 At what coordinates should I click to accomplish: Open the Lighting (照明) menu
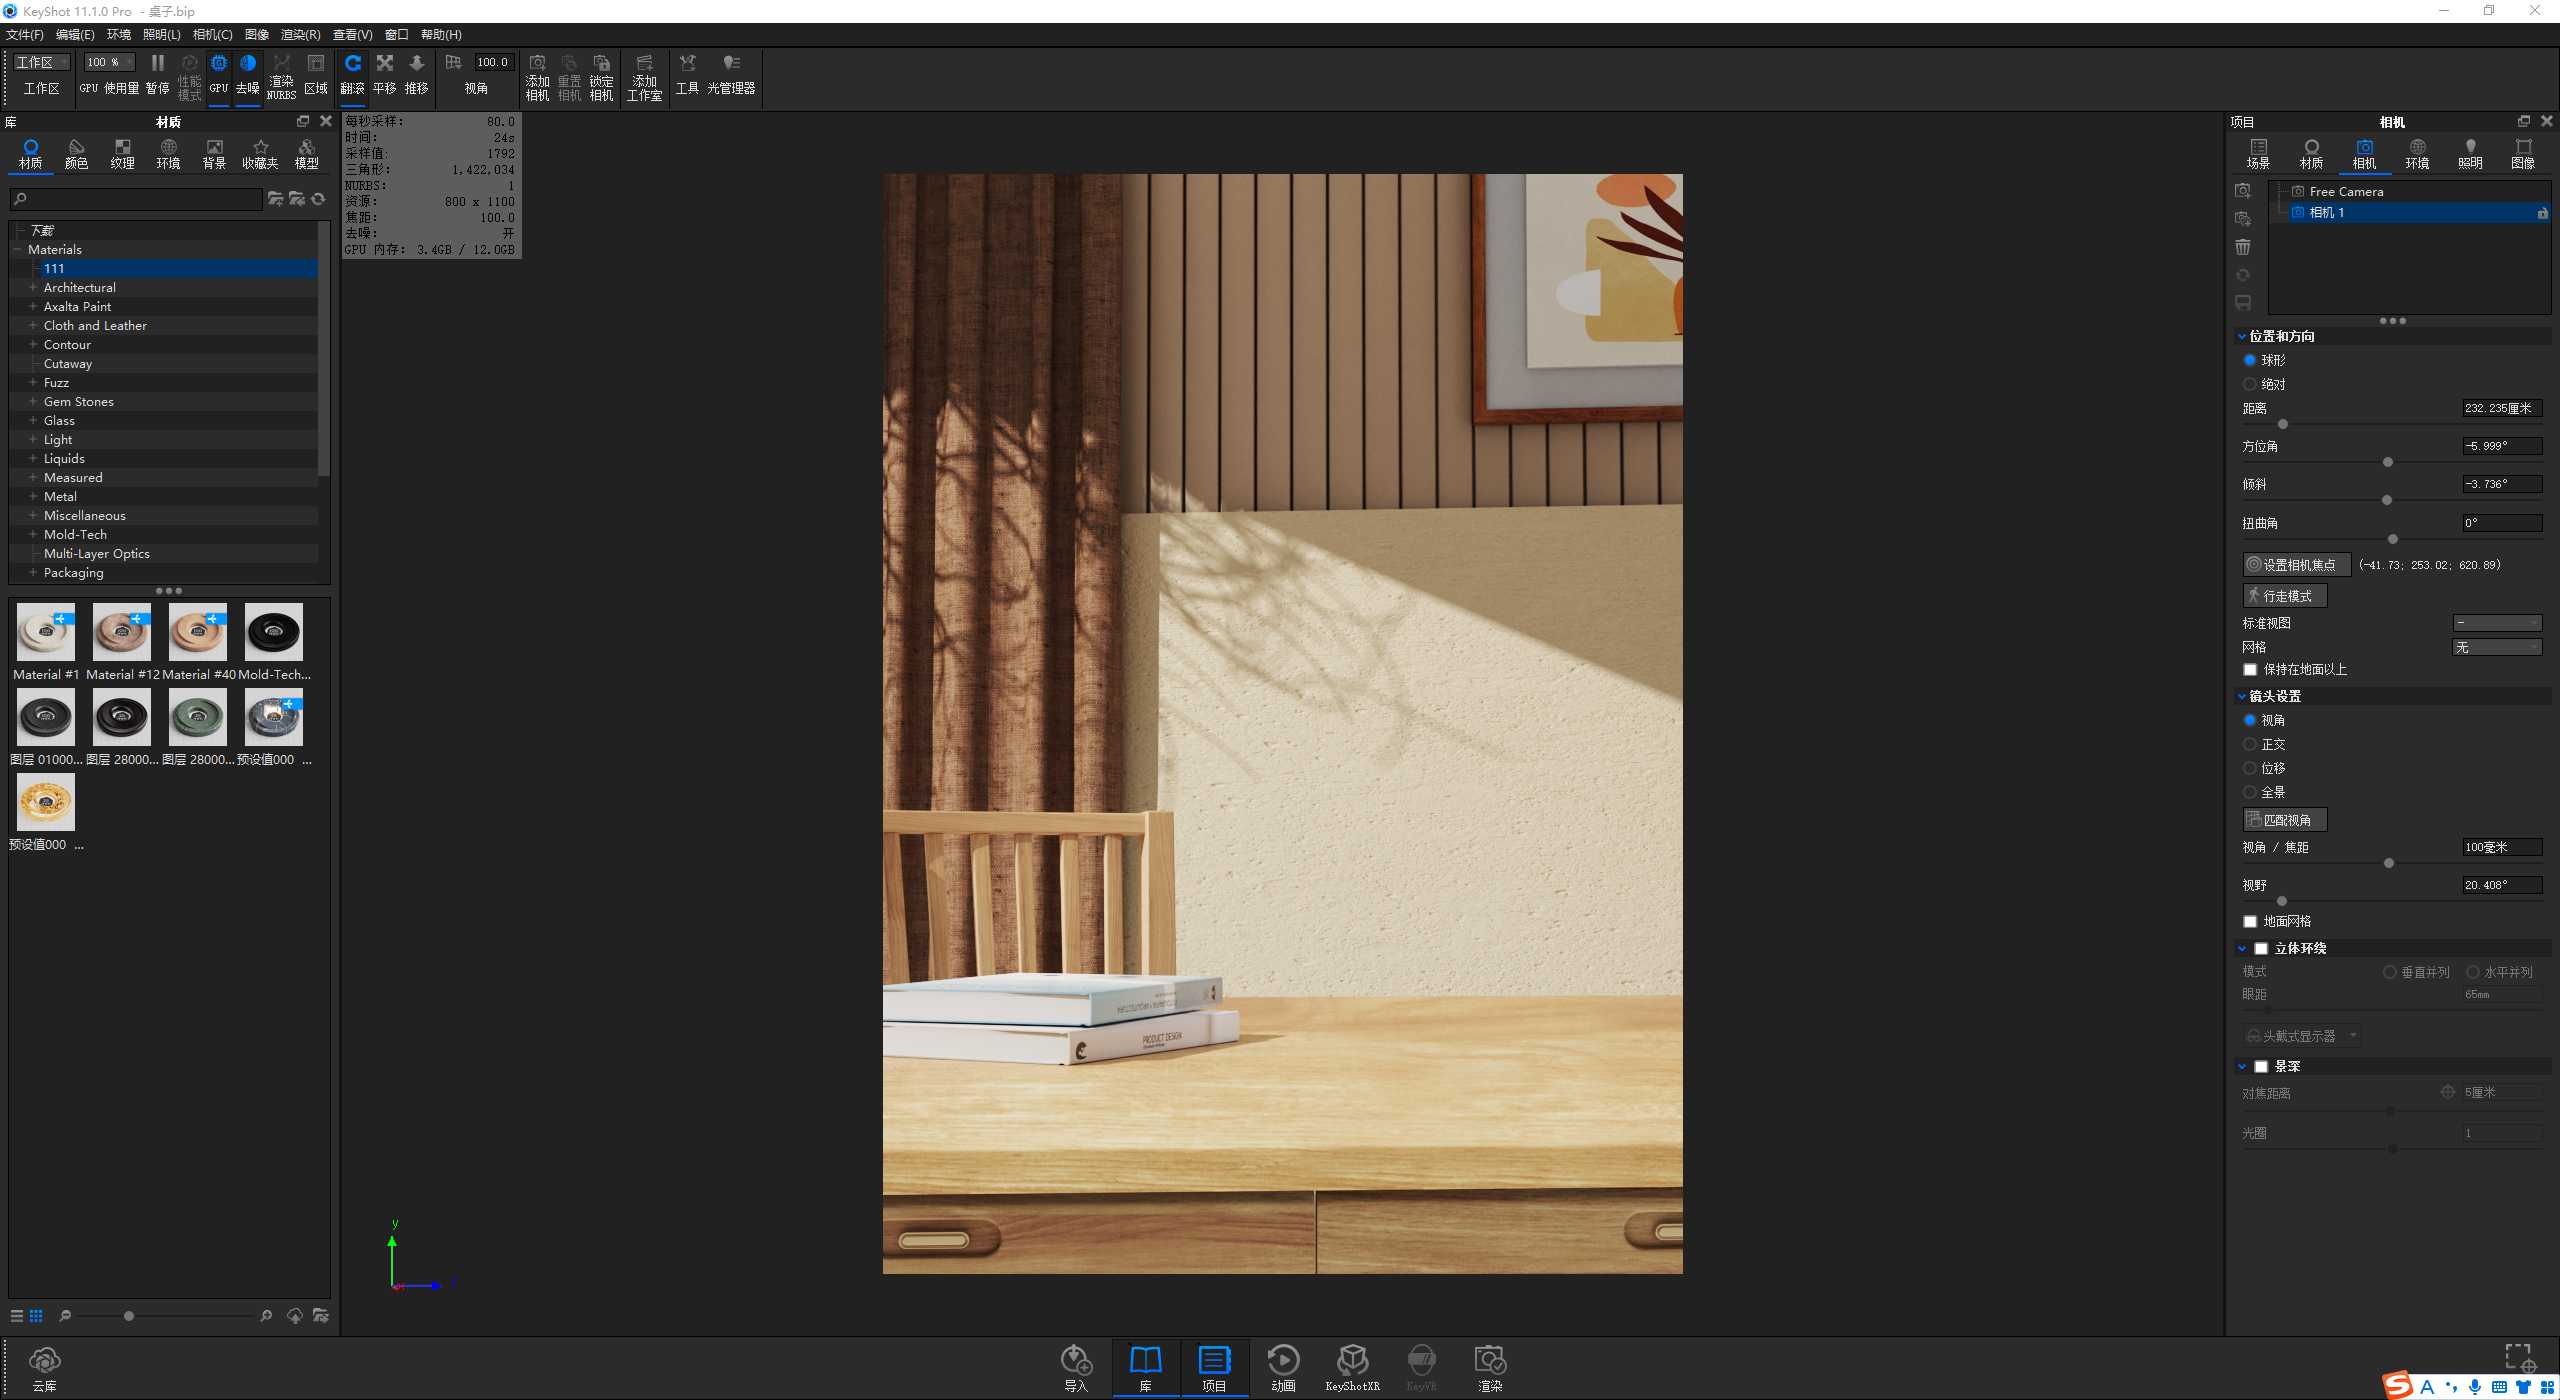pyautogui.click(x=161, y=35)
